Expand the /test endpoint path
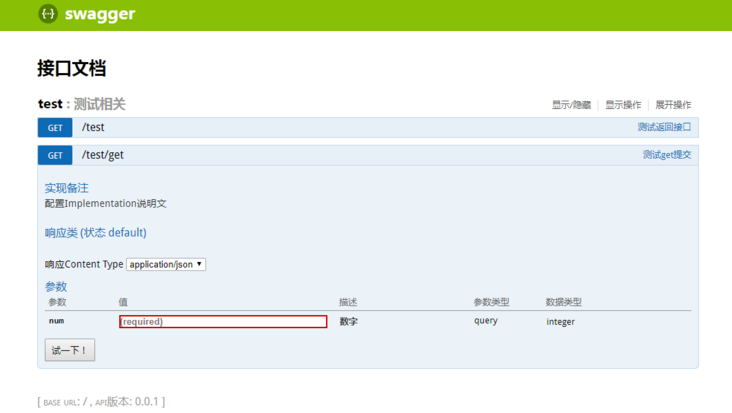The width and height of the screenshot is (732, 413). 93,127
